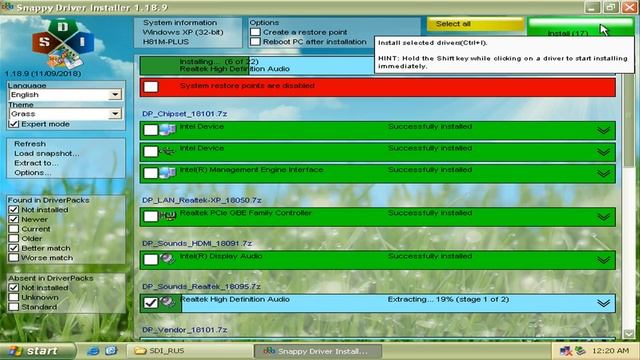Click the DP_LAN_Realtek-XP_18050.7z pack header
640x360 pixels.
tap(202, 200)
